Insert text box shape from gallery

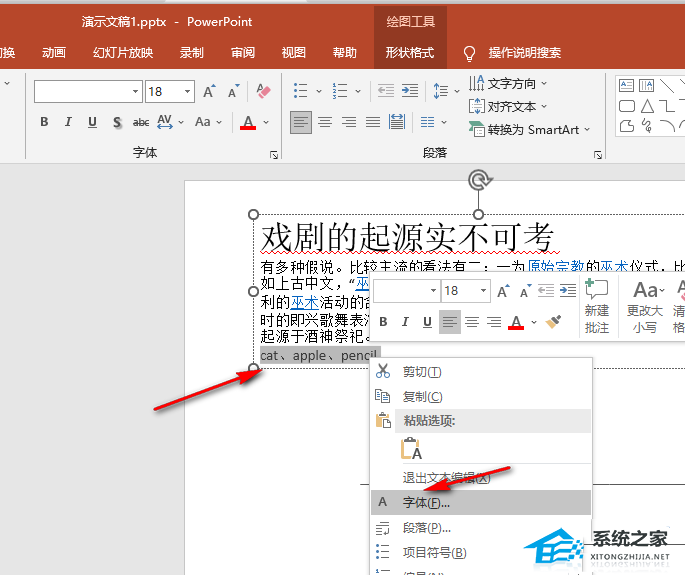click(x=626, y=85)
